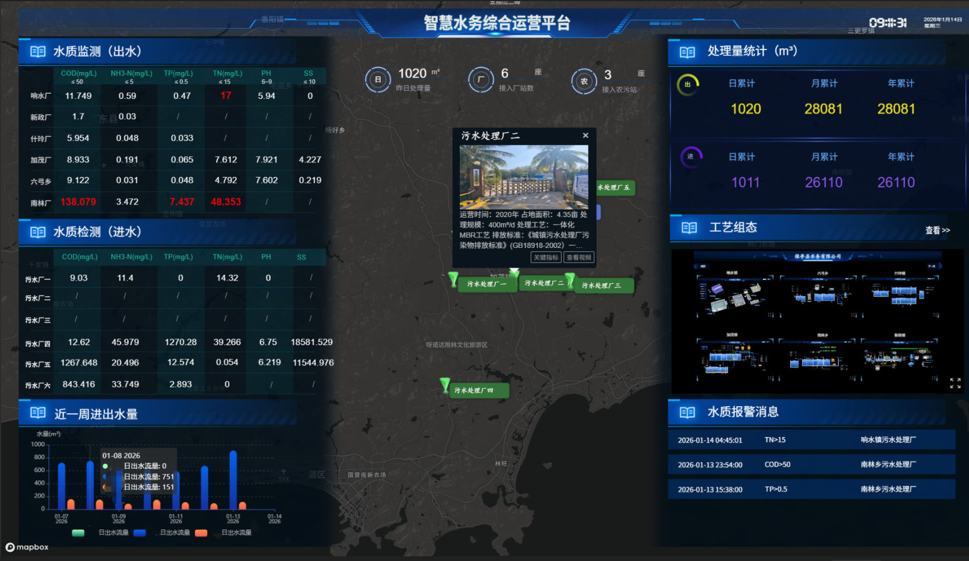969x561 pixels.
Task: Close the 污水处理厂二 popup
Action: pos(585,135)
